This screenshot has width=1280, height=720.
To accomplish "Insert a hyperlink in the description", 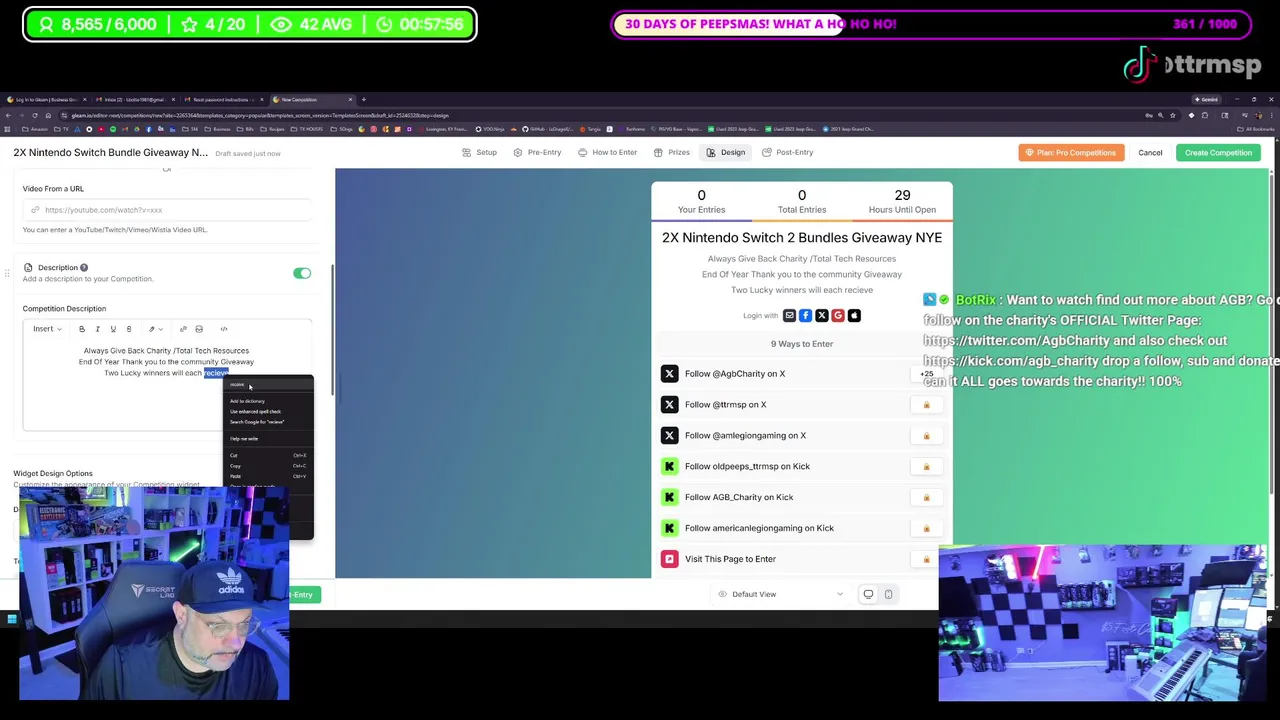I will 183,329.
